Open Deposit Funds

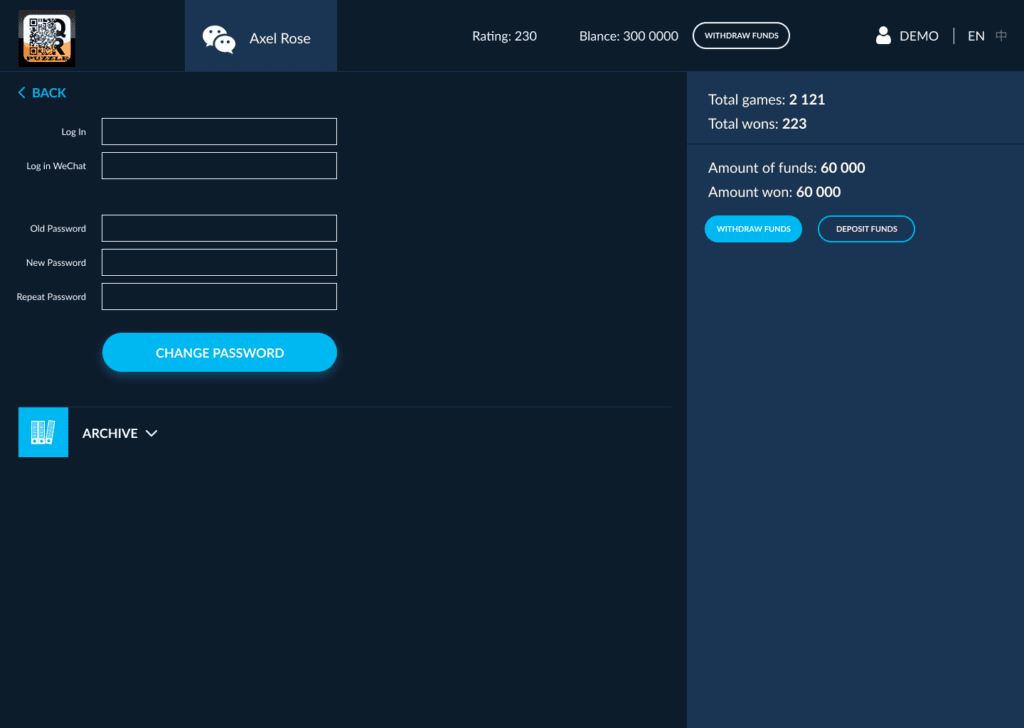[866, 229]
